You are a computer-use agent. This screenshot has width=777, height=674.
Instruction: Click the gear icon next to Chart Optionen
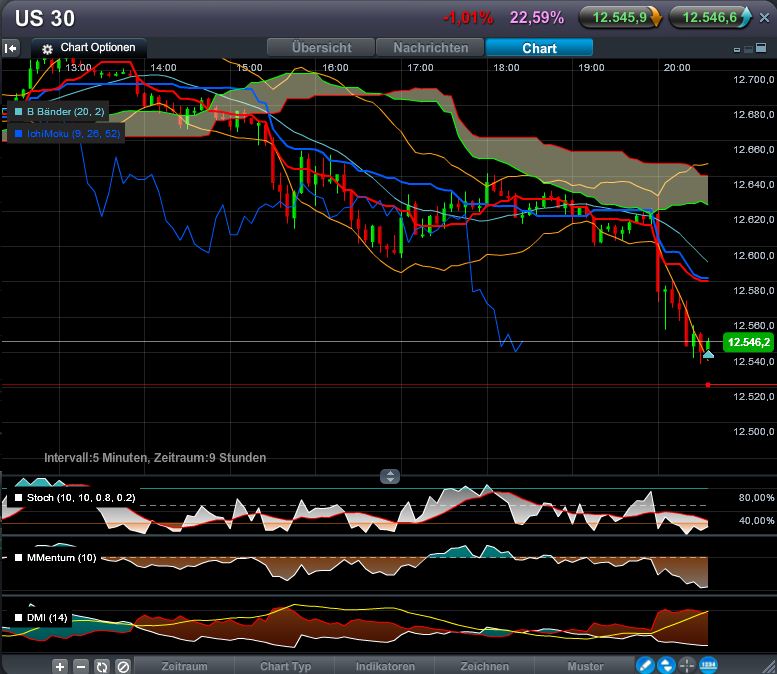click(x=47, y=49)
